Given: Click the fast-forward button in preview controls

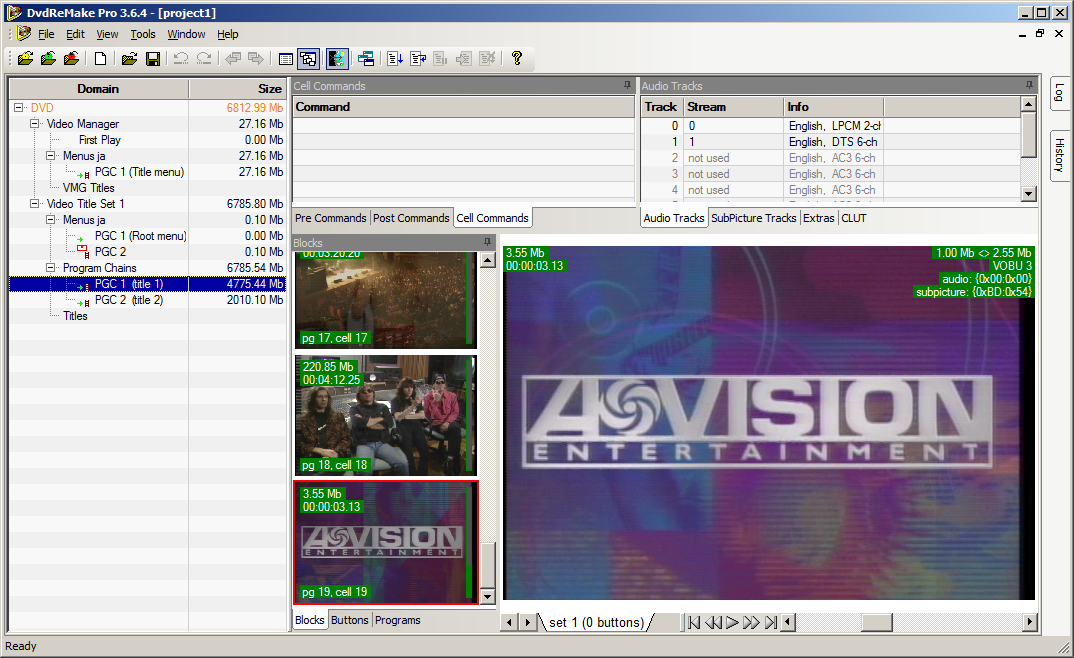Looking at the screenshot, I should pyautogui.click(x=751, y=622).
